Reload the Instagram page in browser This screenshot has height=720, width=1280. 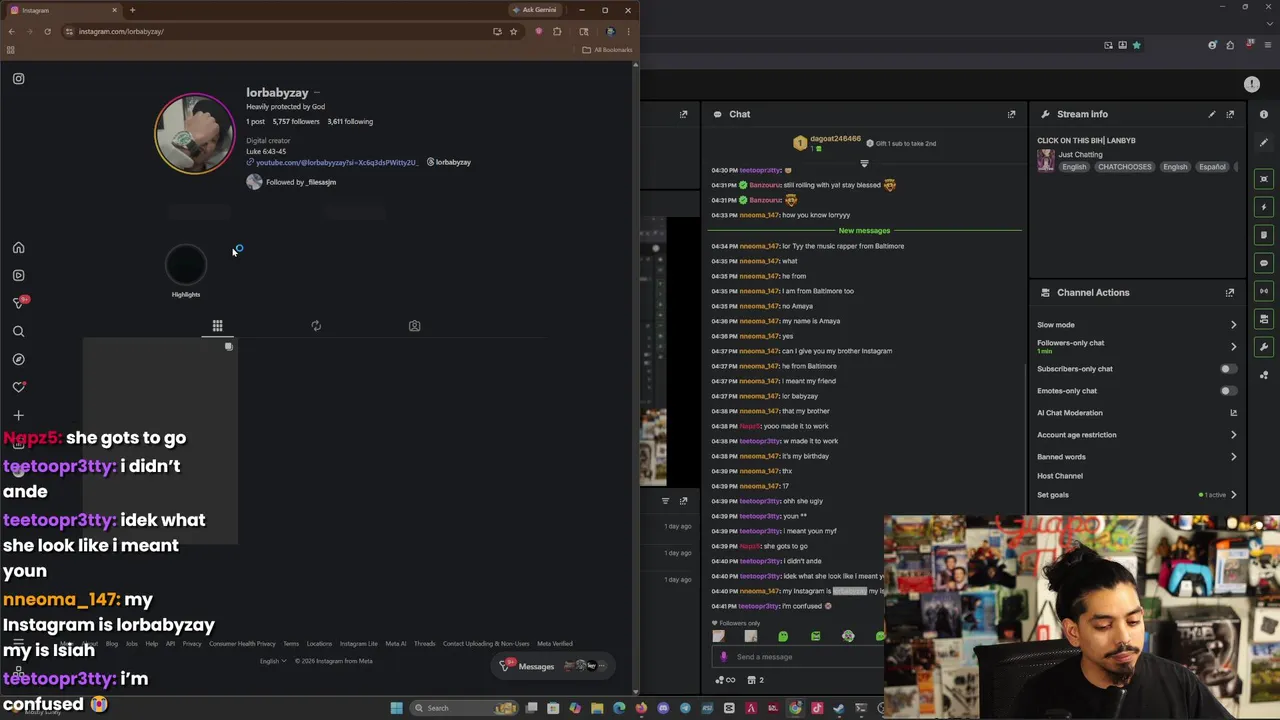coord(47,31)
